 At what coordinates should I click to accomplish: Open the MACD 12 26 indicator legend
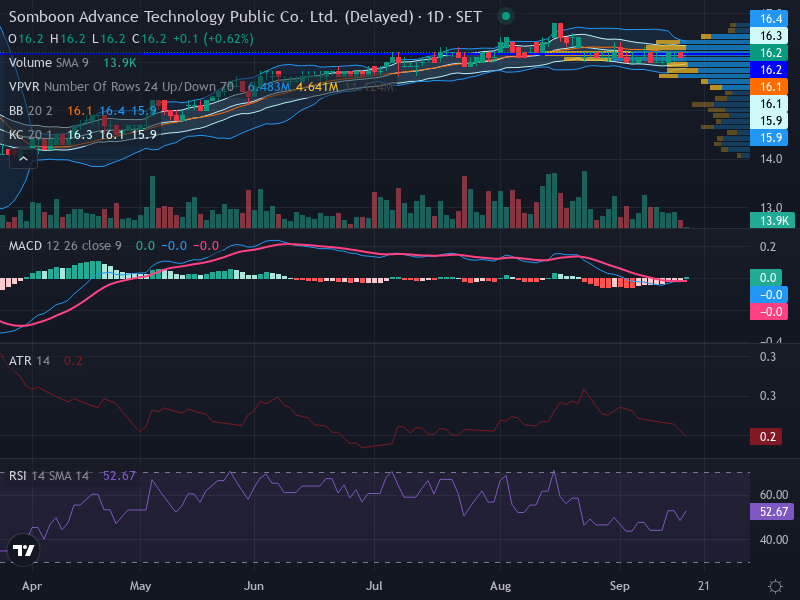[65, 246]
